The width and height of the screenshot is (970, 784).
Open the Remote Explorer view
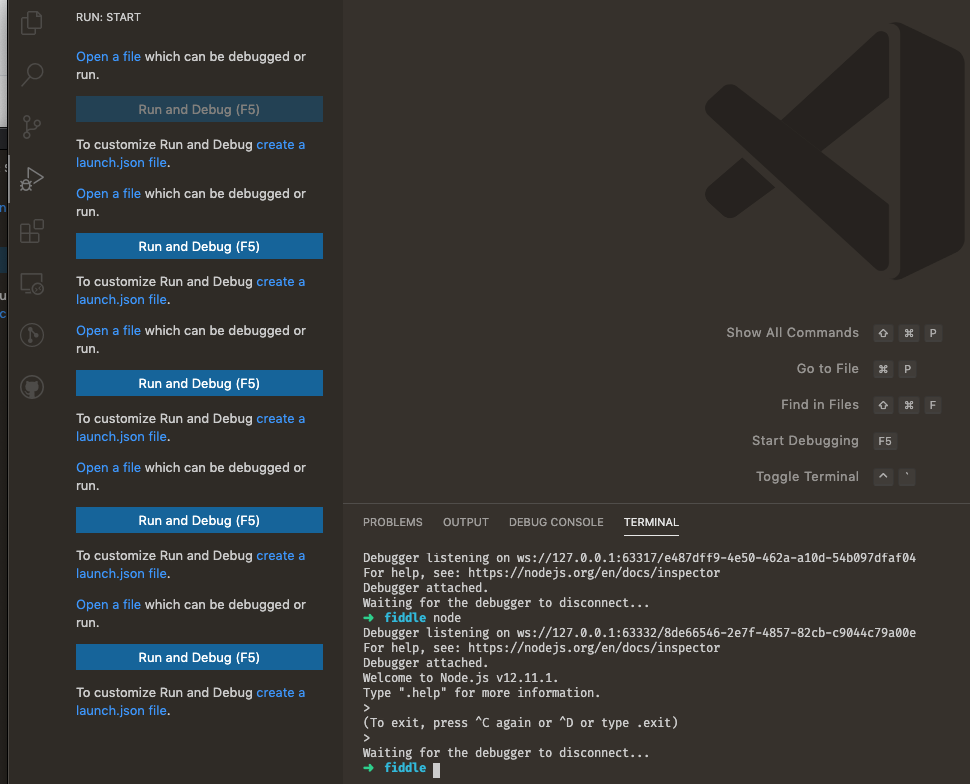30,284
